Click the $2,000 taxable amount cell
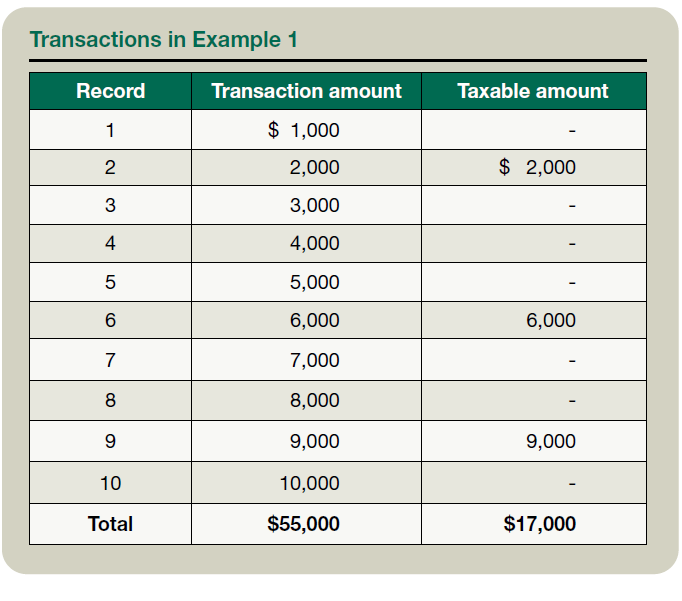This screenshot has width=682, height=601. coord(538,168)
